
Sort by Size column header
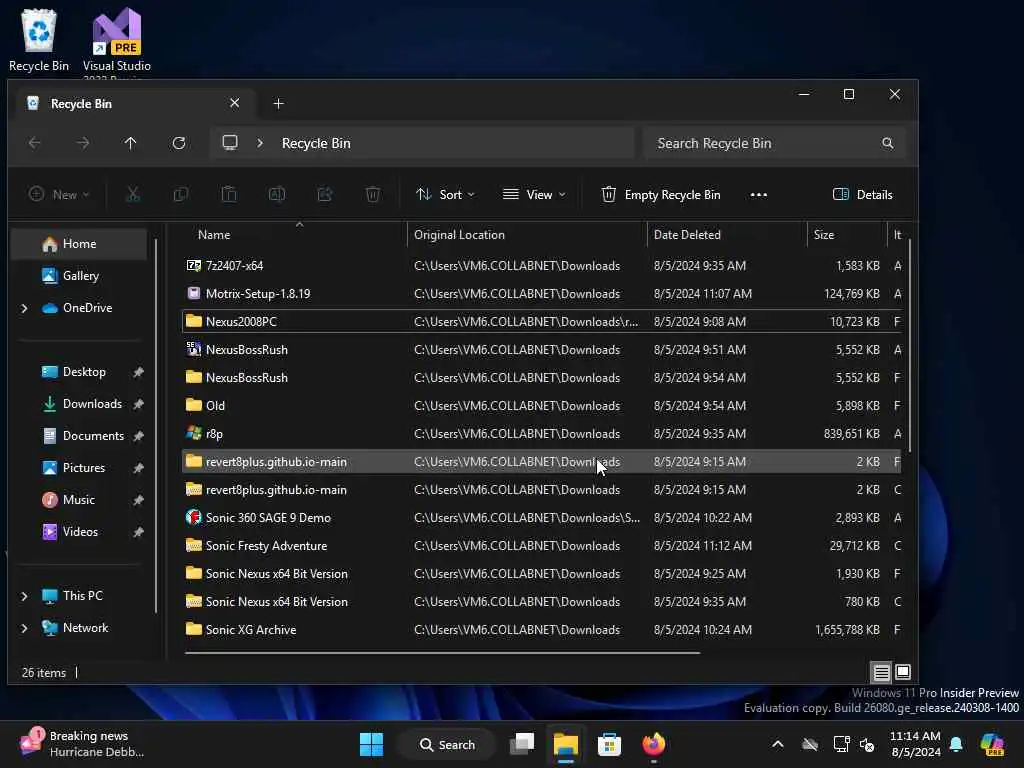(846, 234)
